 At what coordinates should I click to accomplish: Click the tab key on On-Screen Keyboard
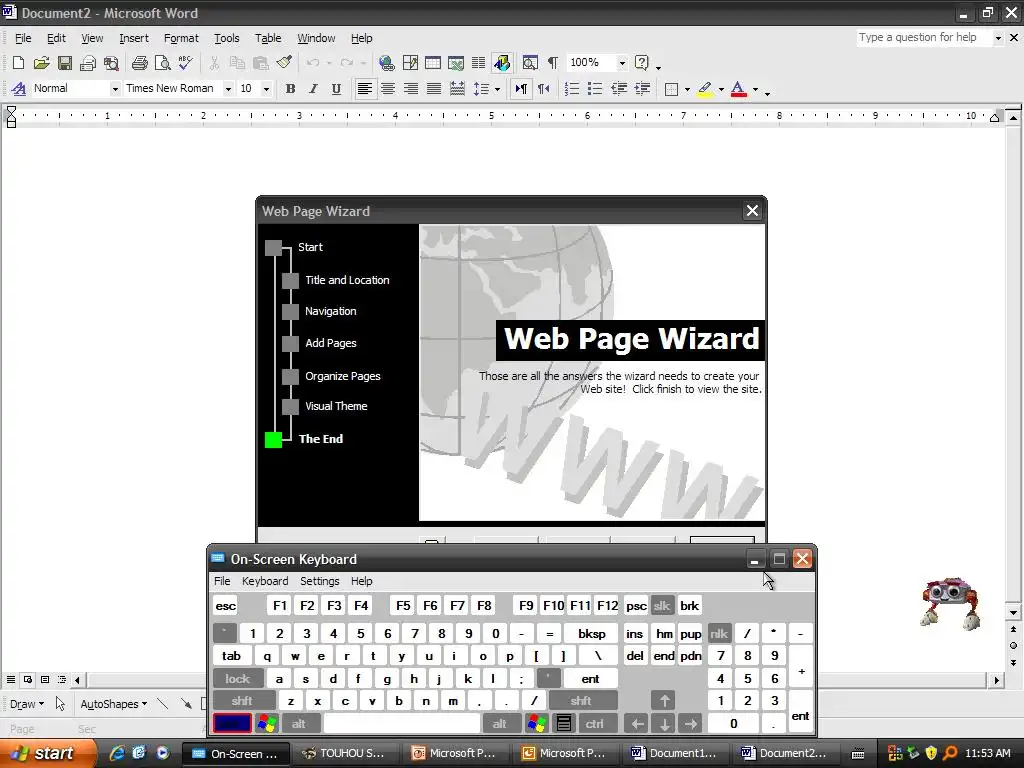click(x=231, y=656)
